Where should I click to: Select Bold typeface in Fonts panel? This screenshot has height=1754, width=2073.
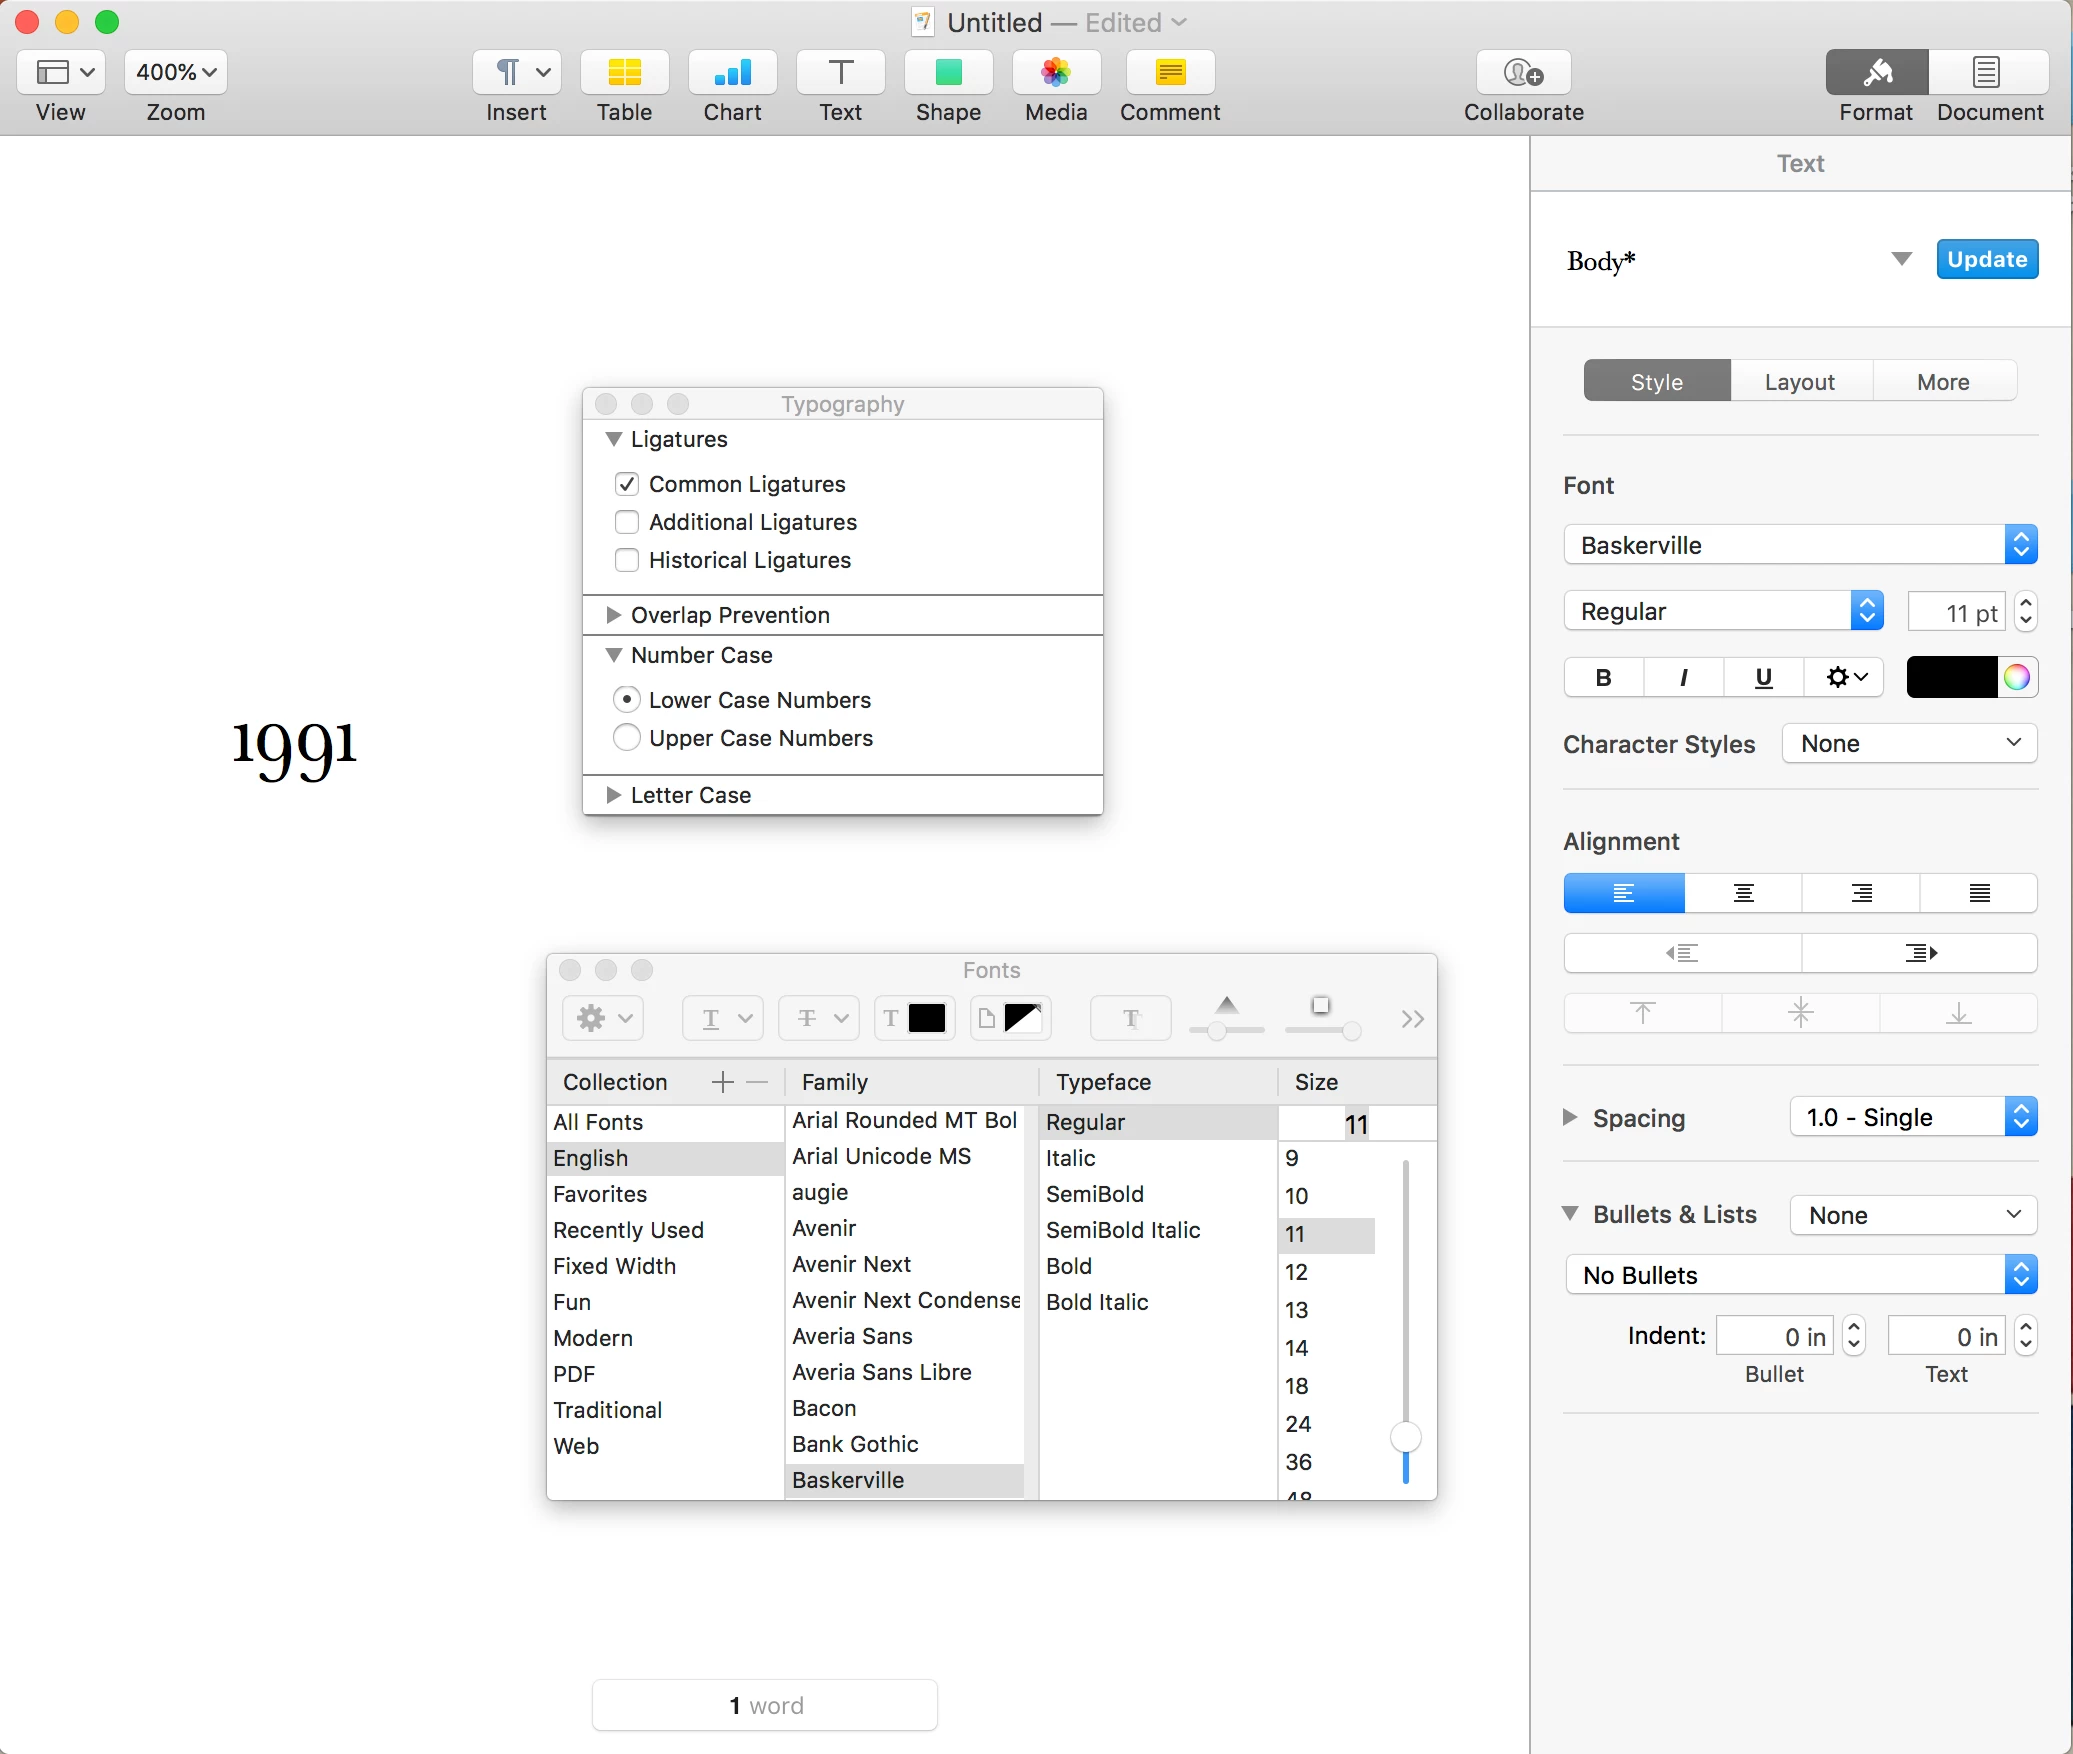pyautogui.click(x=1068, y=1266)
